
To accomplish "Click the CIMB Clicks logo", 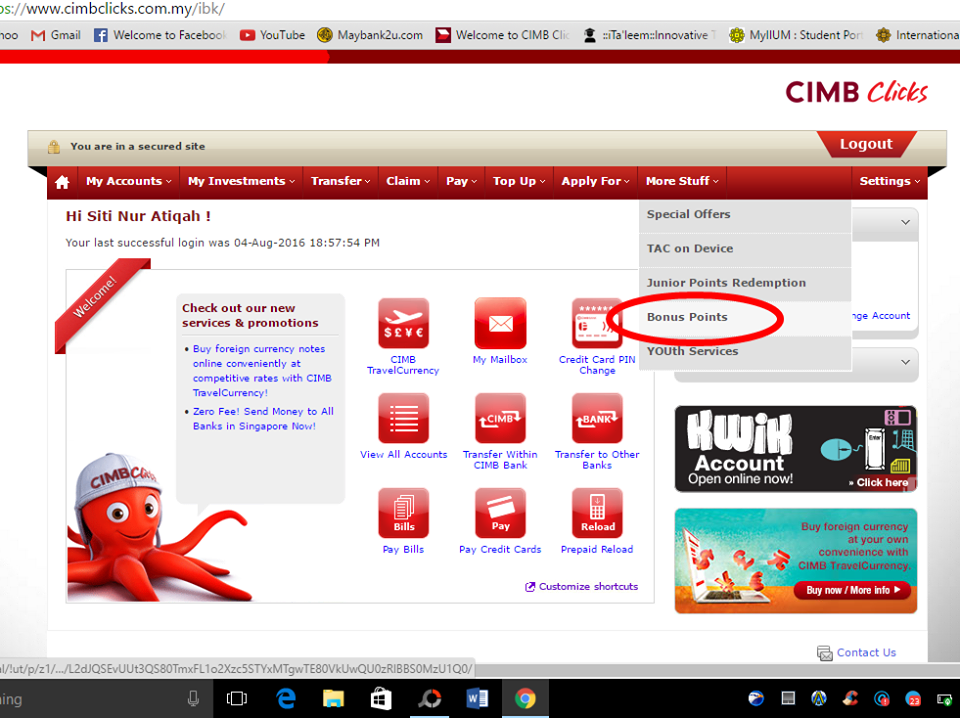I will [856, 92].
